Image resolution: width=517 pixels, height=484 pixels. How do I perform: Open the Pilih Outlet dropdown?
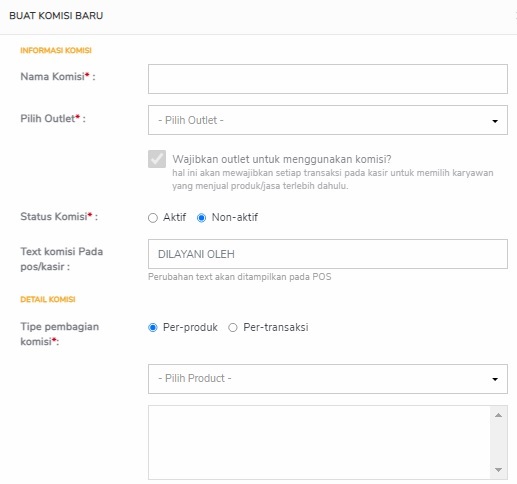(328, 120)
